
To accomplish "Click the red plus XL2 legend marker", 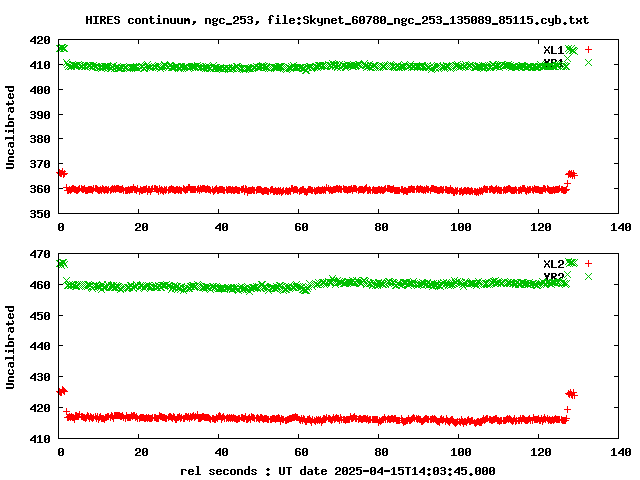I will pyautogui.click(x=588, y=264).
